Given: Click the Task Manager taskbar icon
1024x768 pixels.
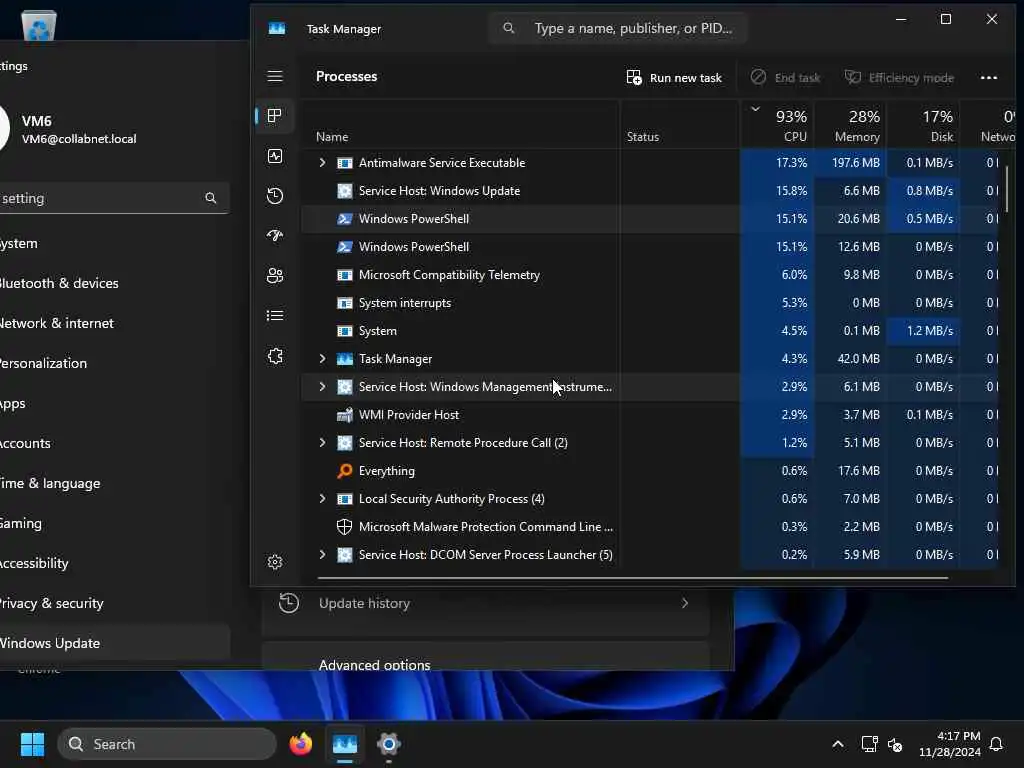Looking at the screenshot, I should pos(345,744).
